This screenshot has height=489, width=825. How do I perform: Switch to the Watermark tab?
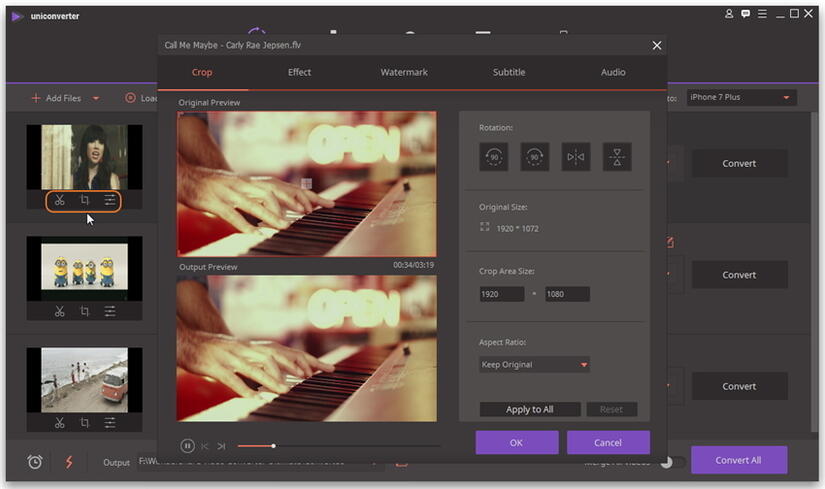[x=404, y=72]
